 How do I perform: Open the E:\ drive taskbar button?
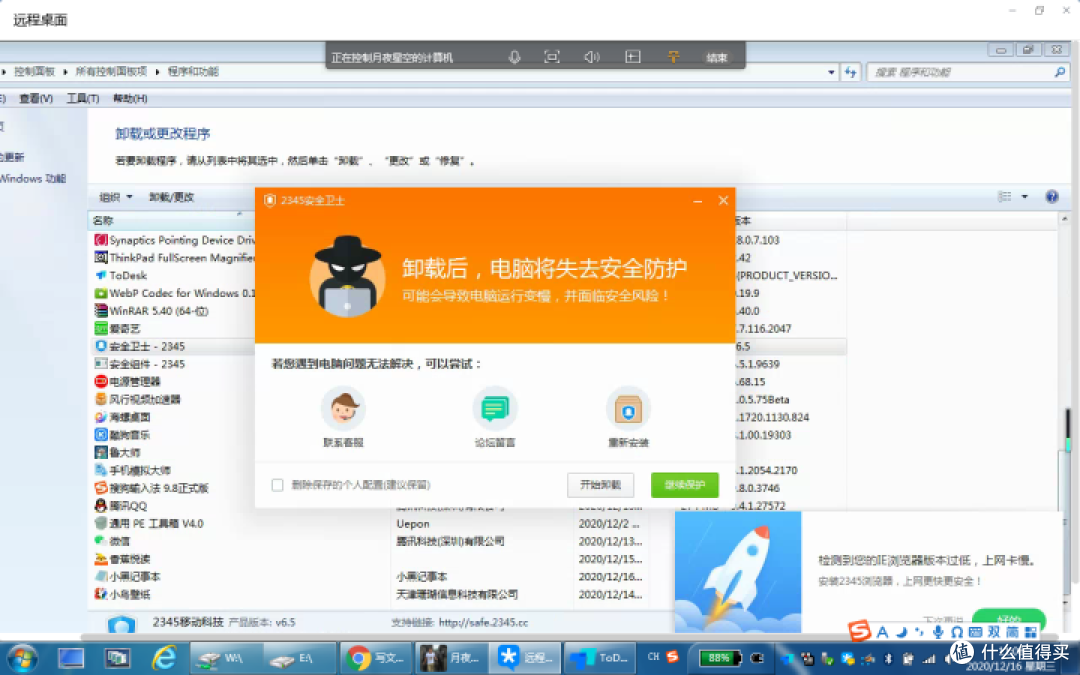coord(299,658)
